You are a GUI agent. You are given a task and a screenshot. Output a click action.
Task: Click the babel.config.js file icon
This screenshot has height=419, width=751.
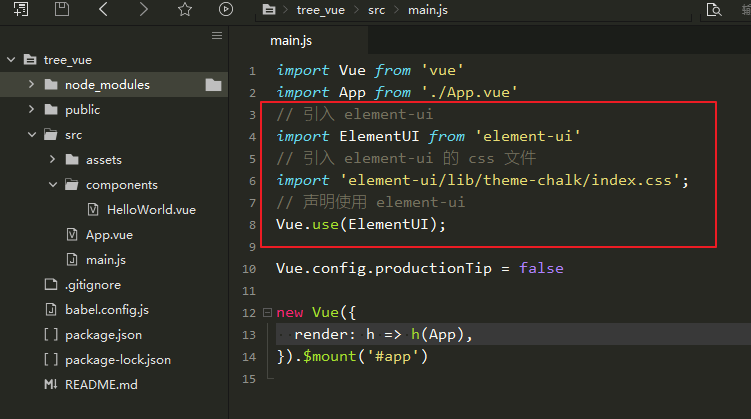coord(51,309)
